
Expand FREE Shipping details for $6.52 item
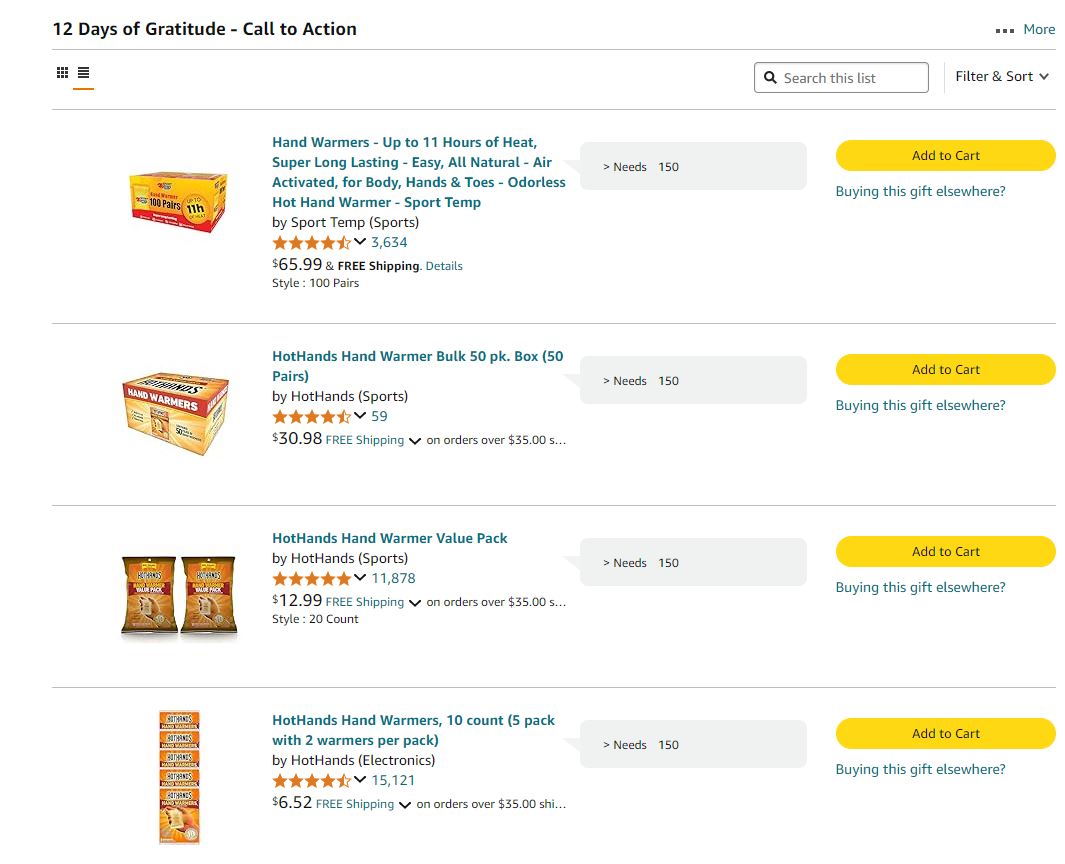click(405, 805)
